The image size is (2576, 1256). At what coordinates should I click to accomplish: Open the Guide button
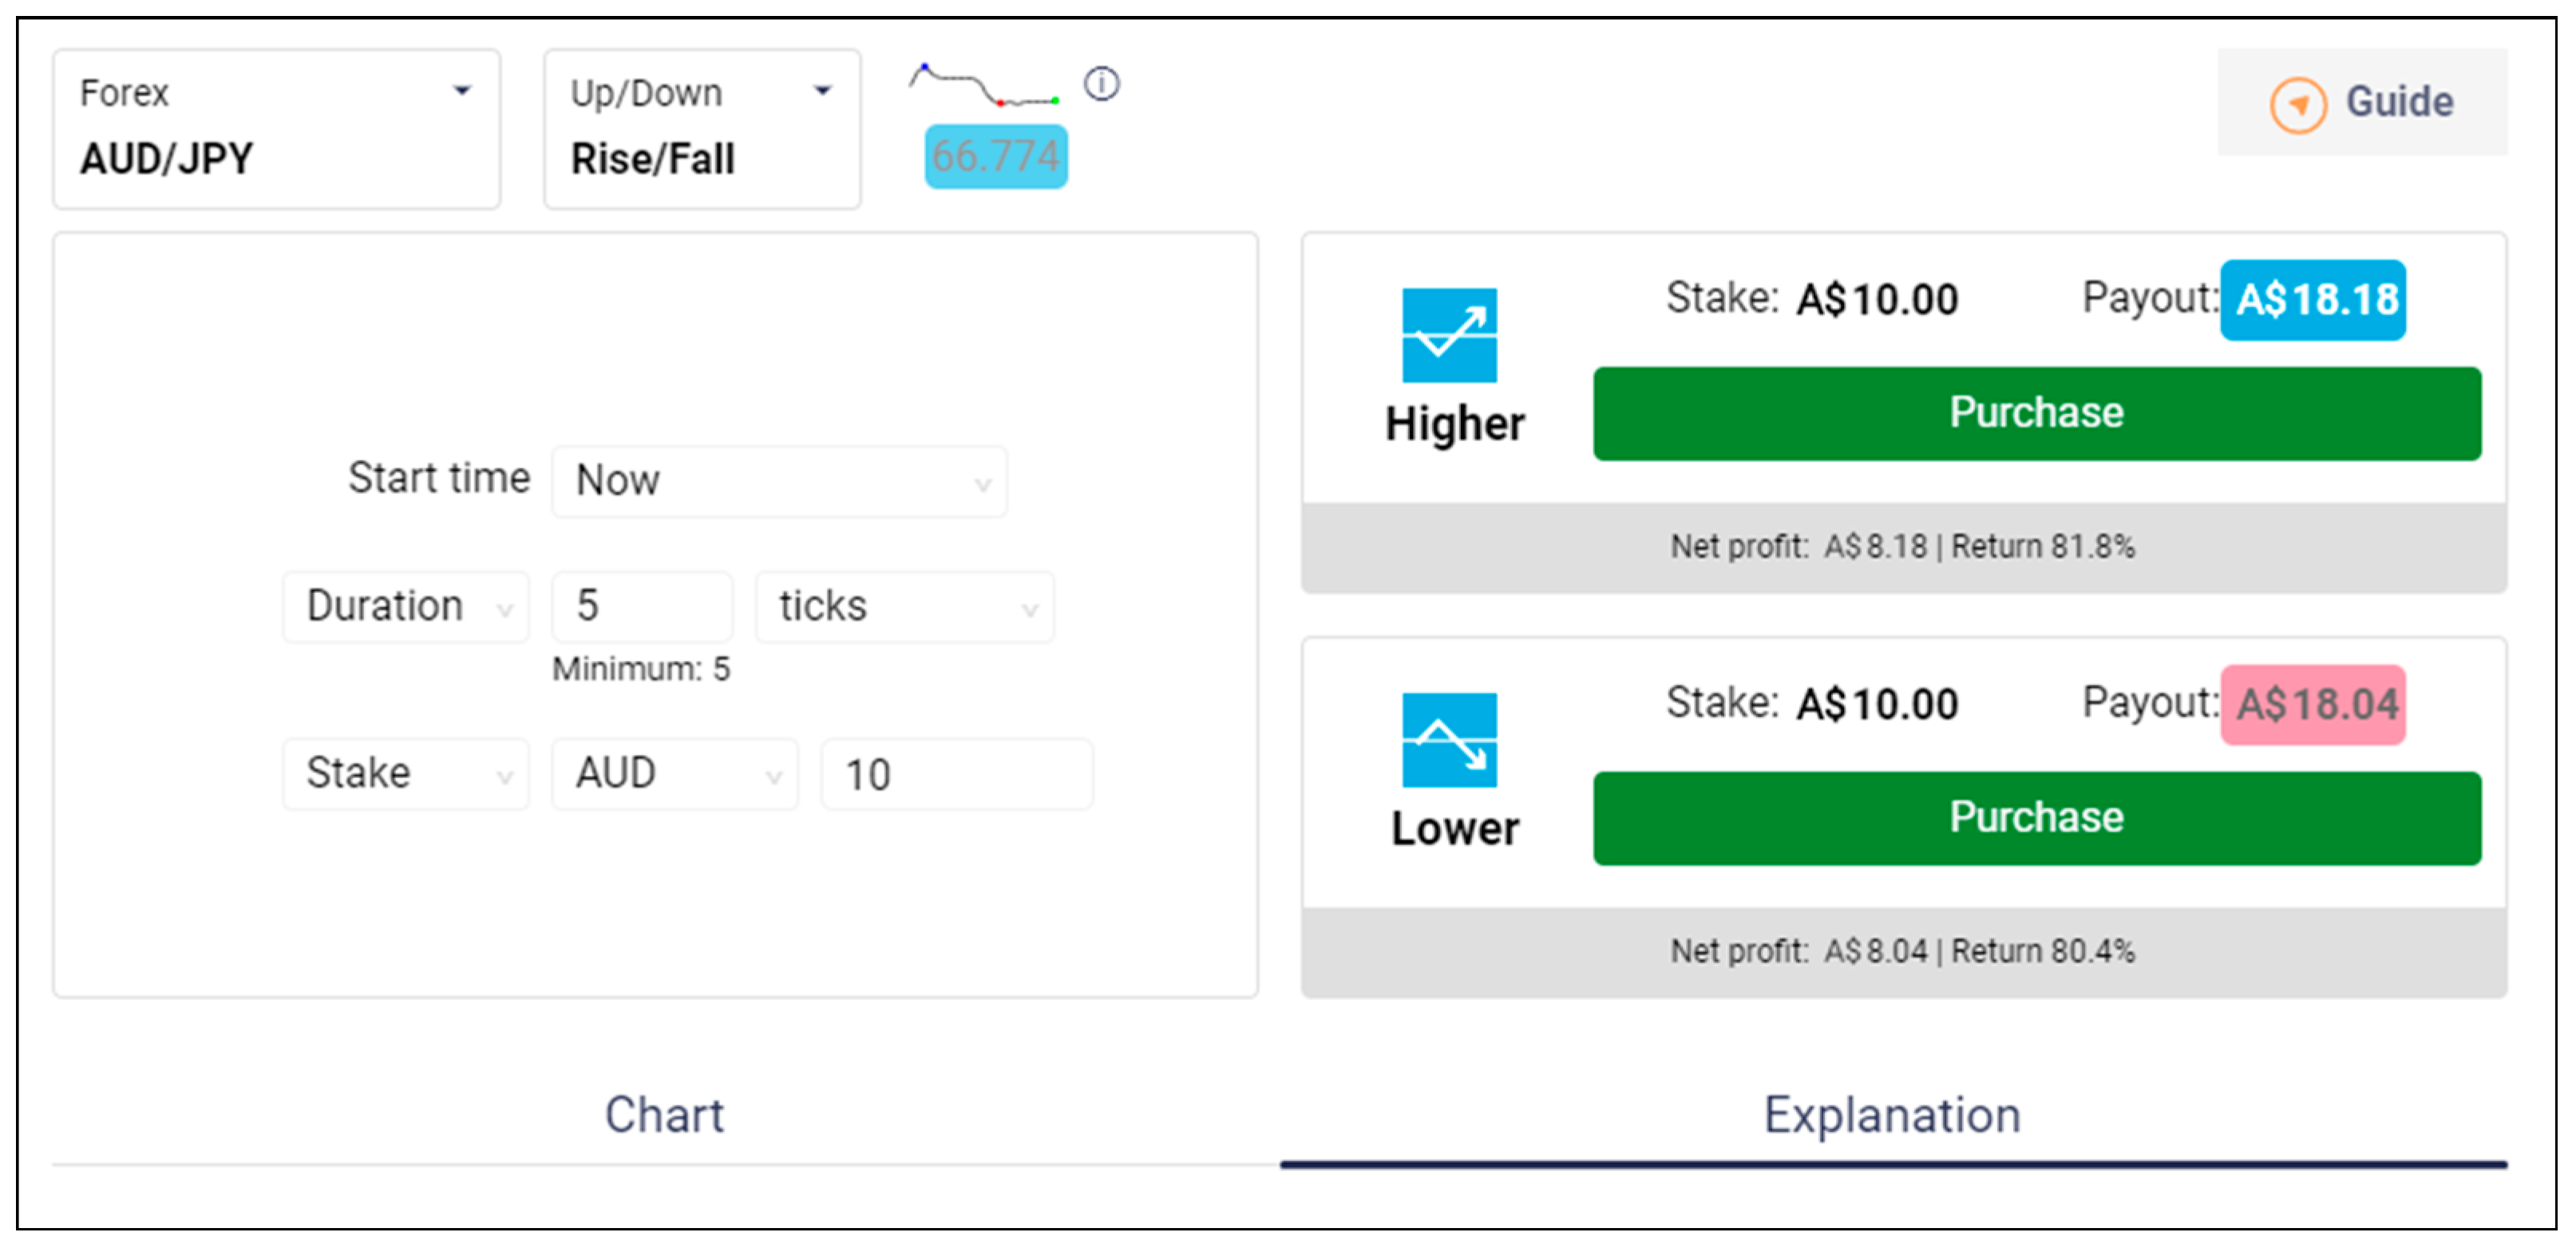[x=2361, y=102]
